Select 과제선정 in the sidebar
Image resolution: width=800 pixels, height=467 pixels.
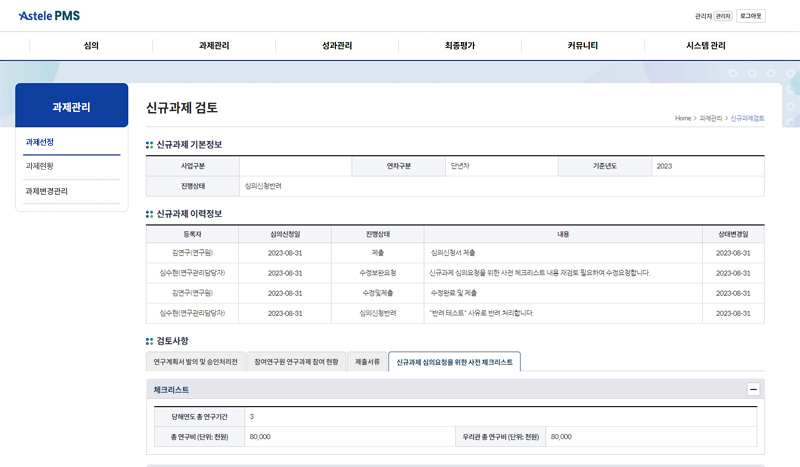[x=40, y=142]
